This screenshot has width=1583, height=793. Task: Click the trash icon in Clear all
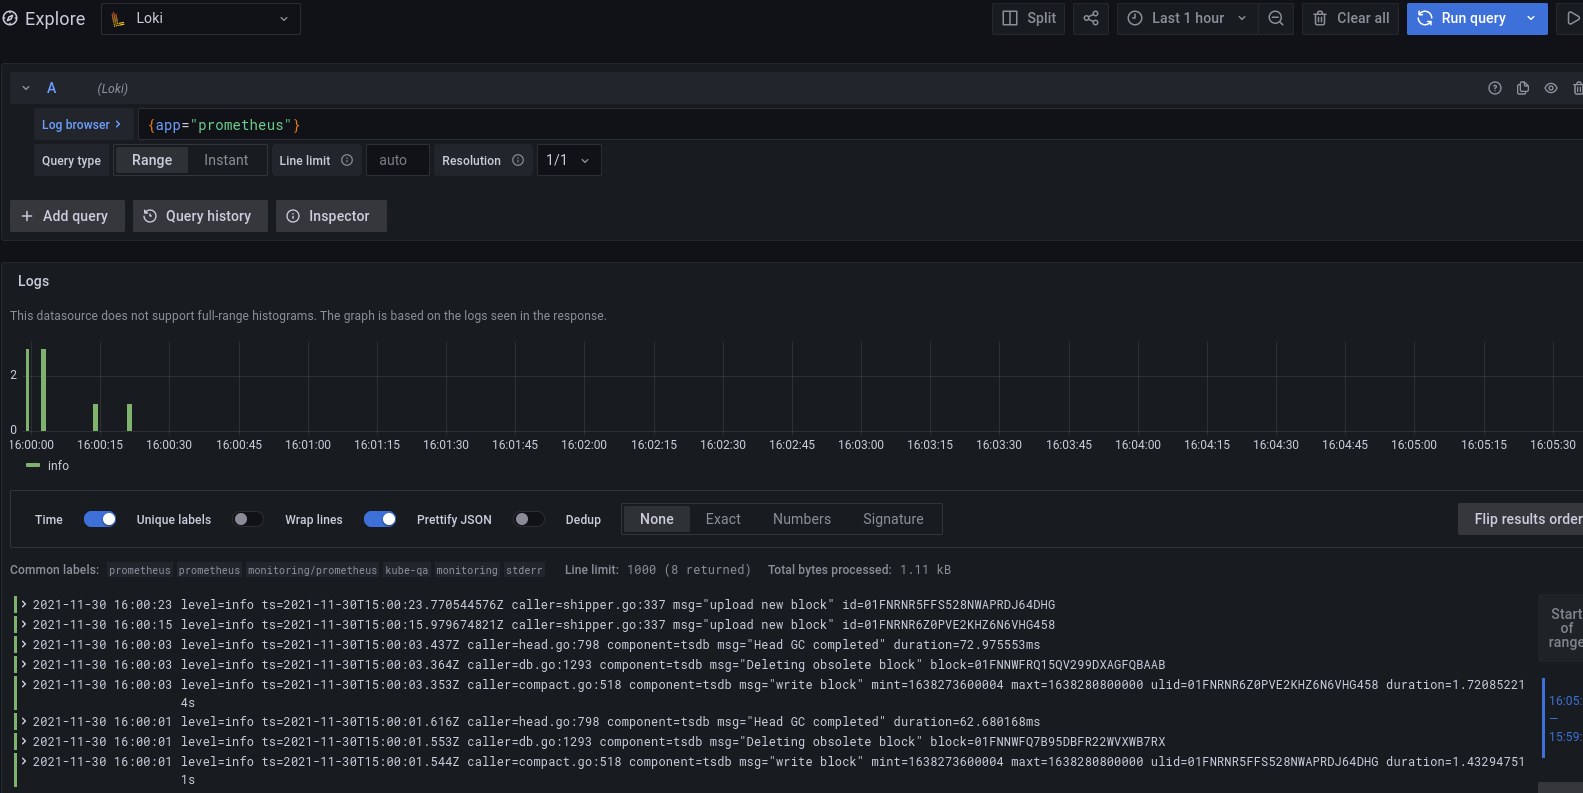pyautogui.click(x=1320, y=18)
